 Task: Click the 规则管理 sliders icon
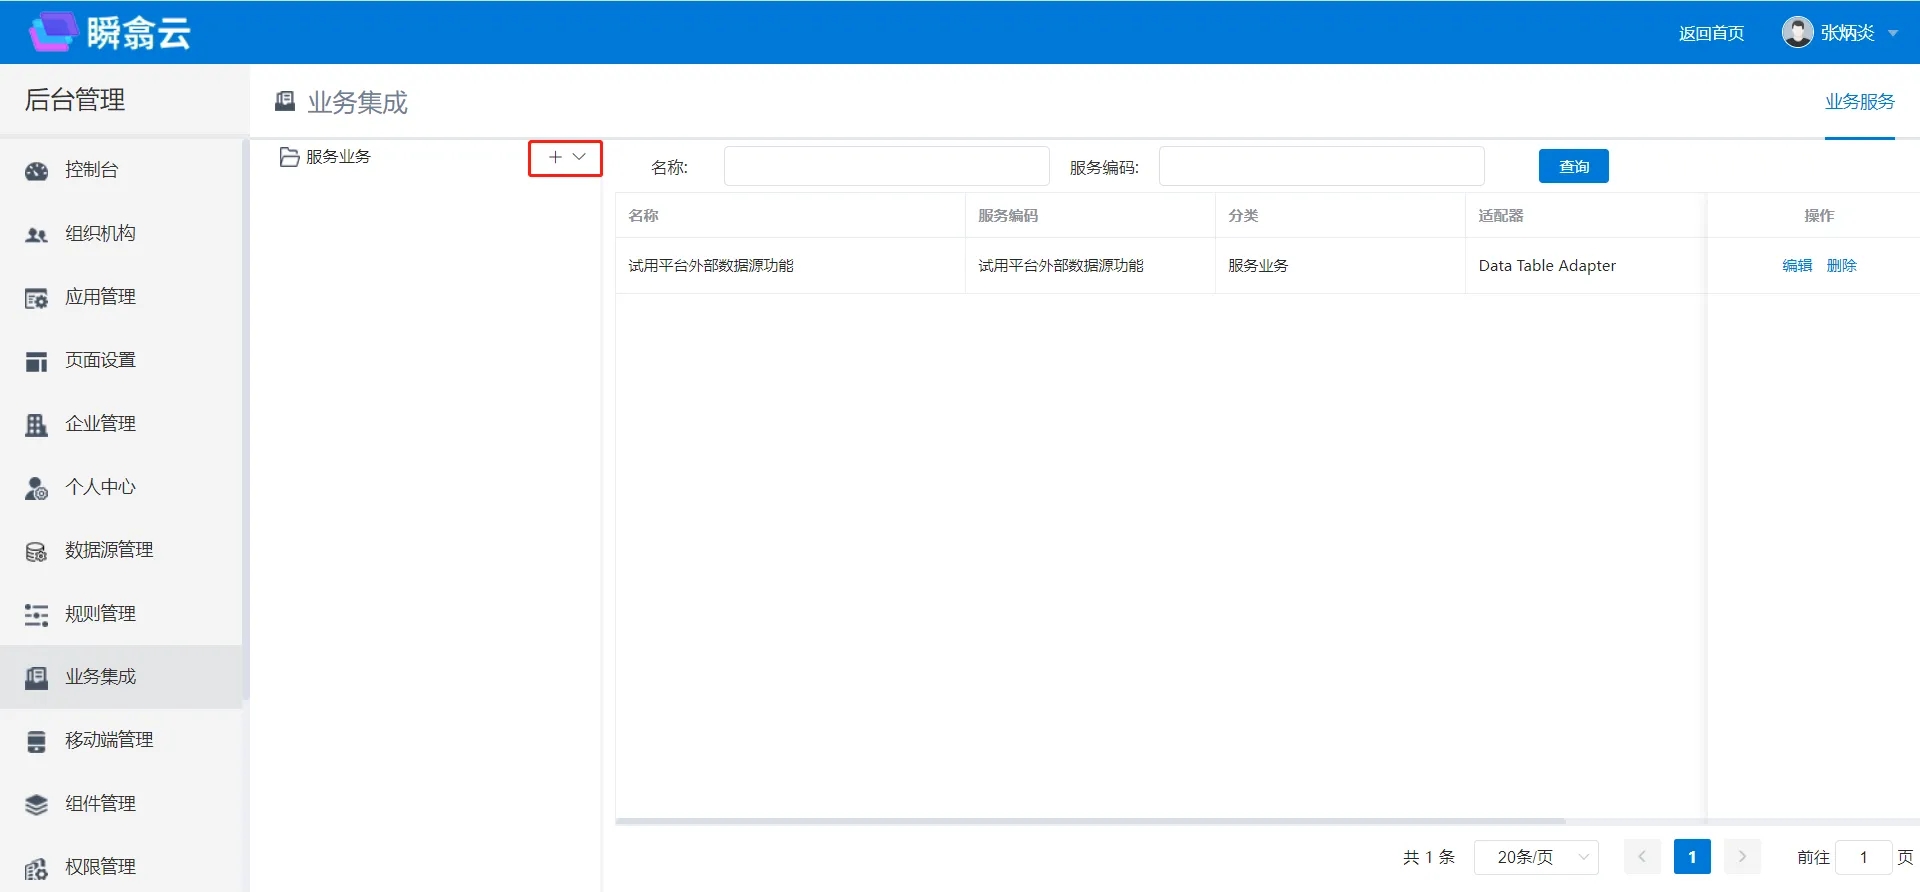36,615
